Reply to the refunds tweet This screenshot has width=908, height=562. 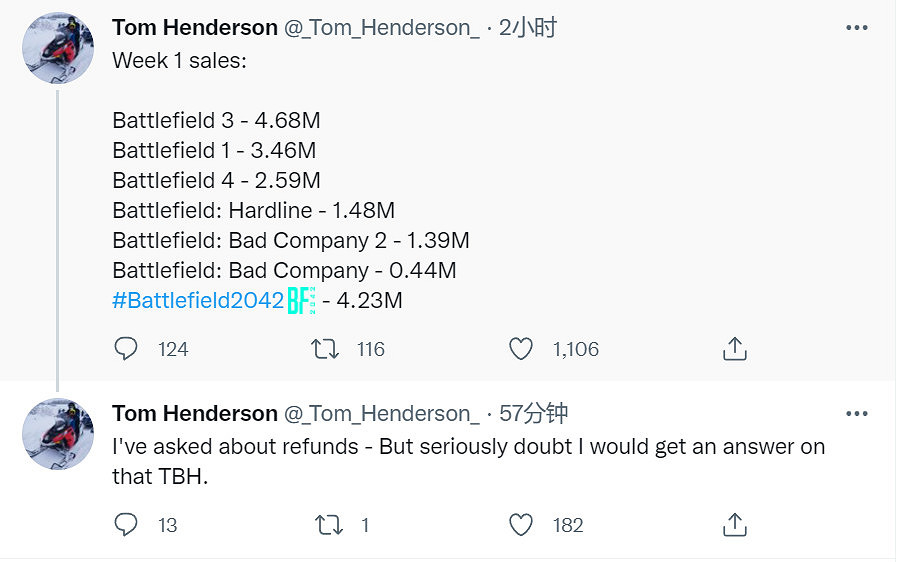(x=126, y=525)
